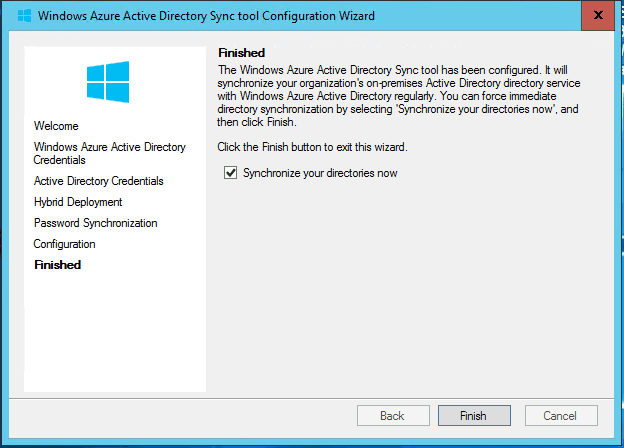
Task: Click the Back button
Action: 393,416
